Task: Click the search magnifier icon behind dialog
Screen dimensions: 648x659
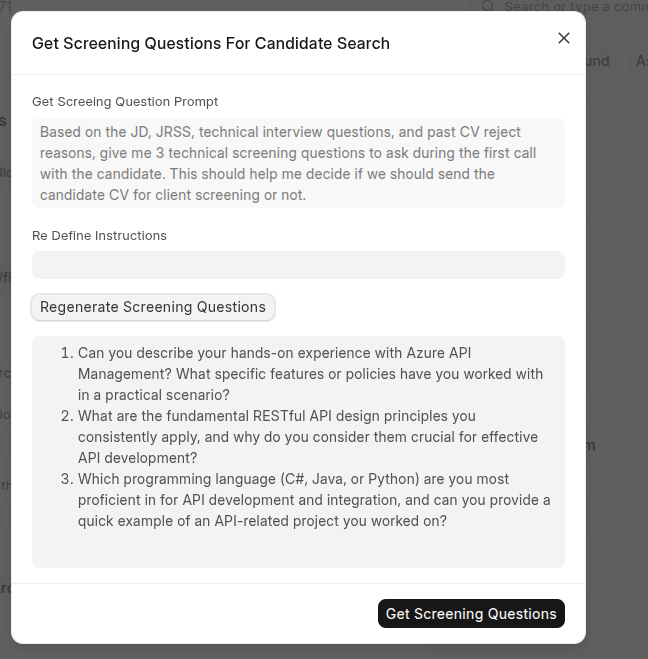Action: click(488, 6)
